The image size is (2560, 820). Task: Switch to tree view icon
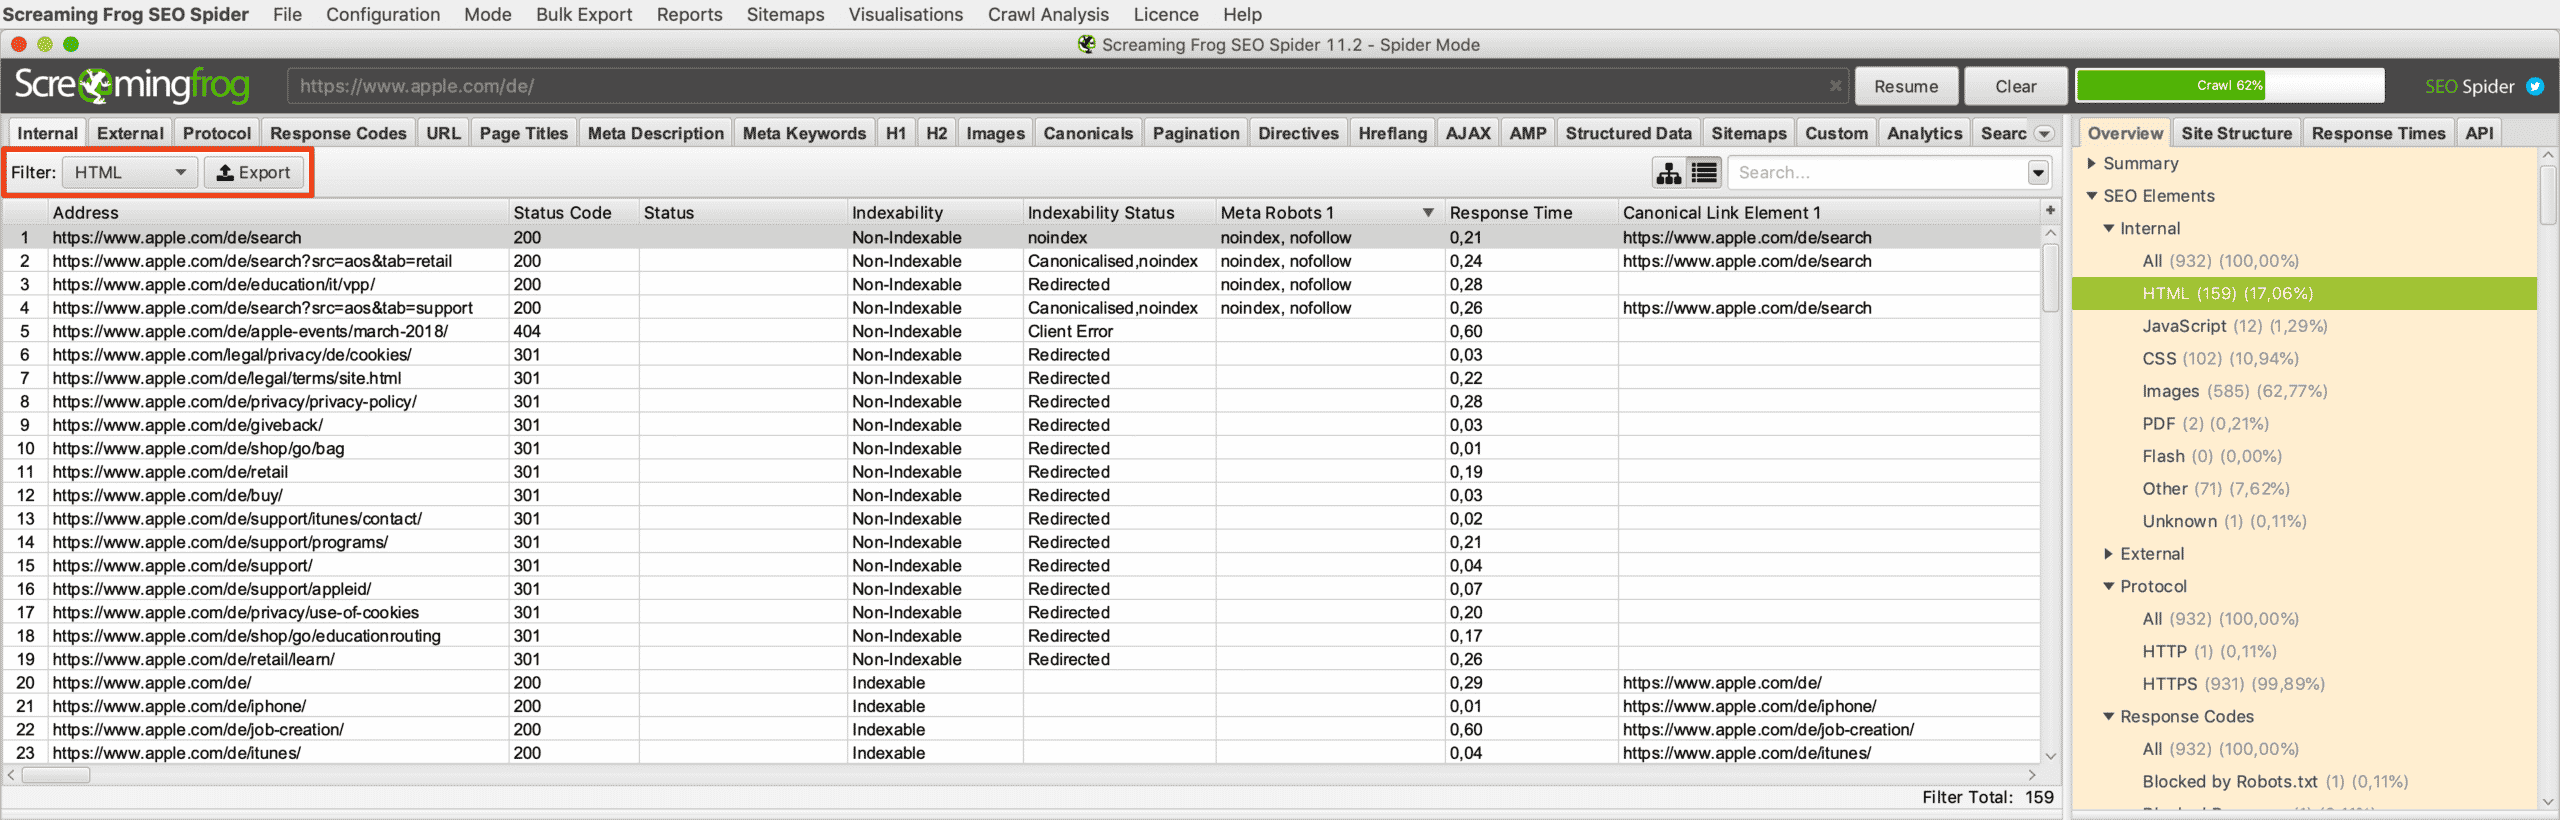point(1668,173)
